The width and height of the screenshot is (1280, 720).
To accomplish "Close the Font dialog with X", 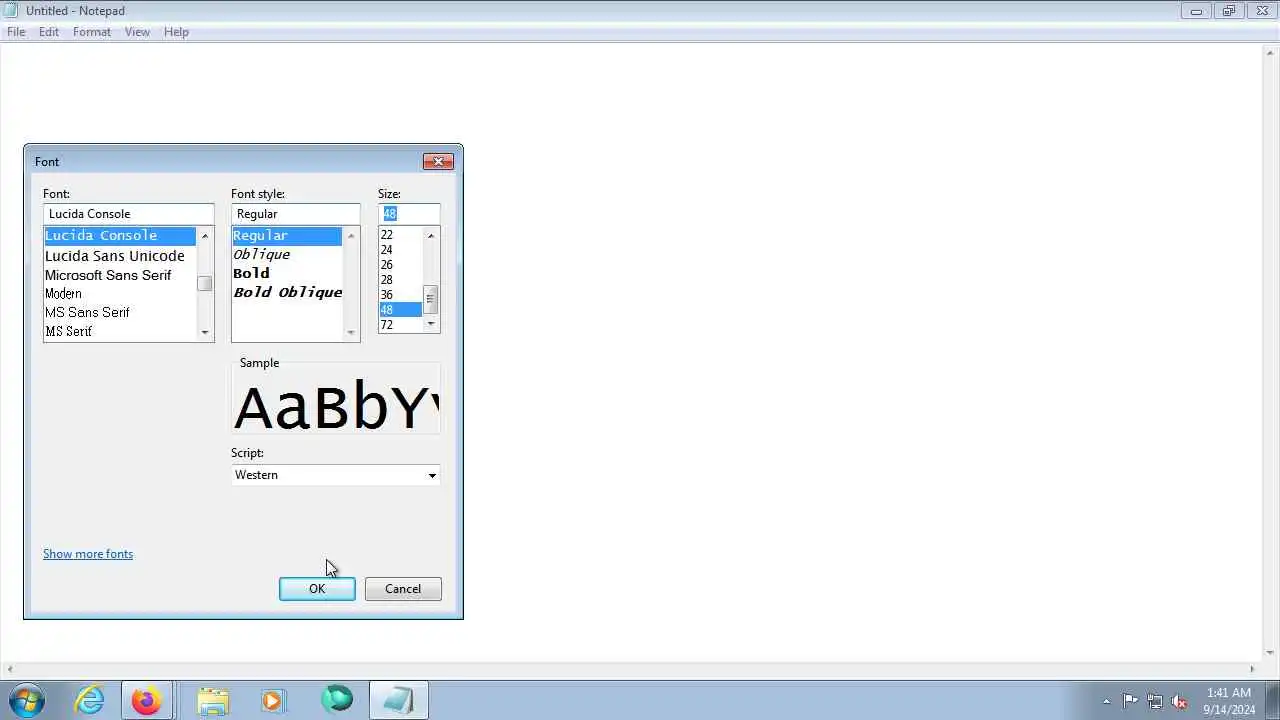I will pyautogui.click(x=438, y=161).
